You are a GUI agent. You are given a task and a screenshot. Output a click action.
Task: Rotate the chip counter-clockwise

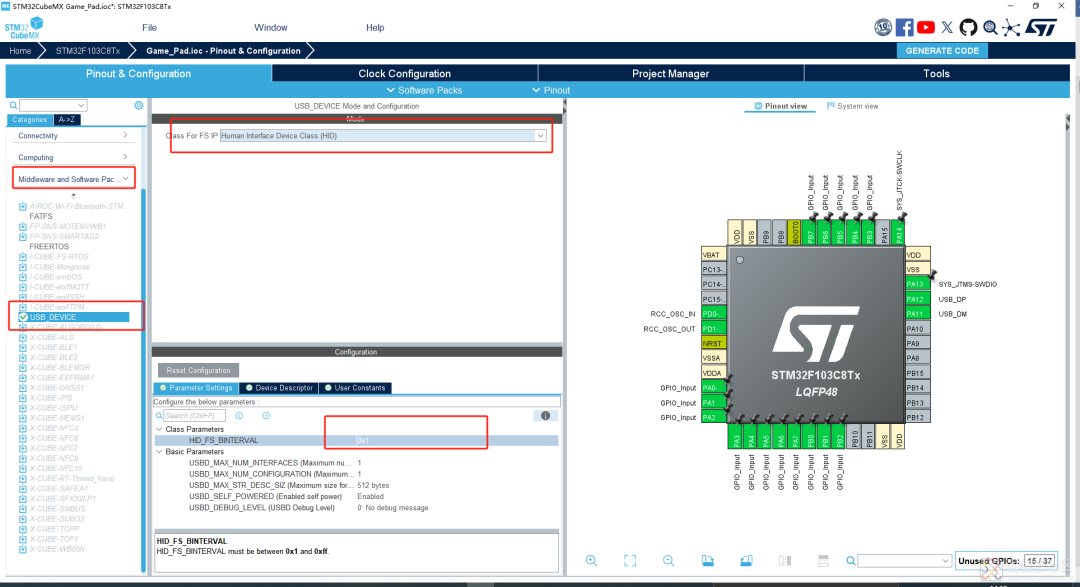(x=746, y=561)
